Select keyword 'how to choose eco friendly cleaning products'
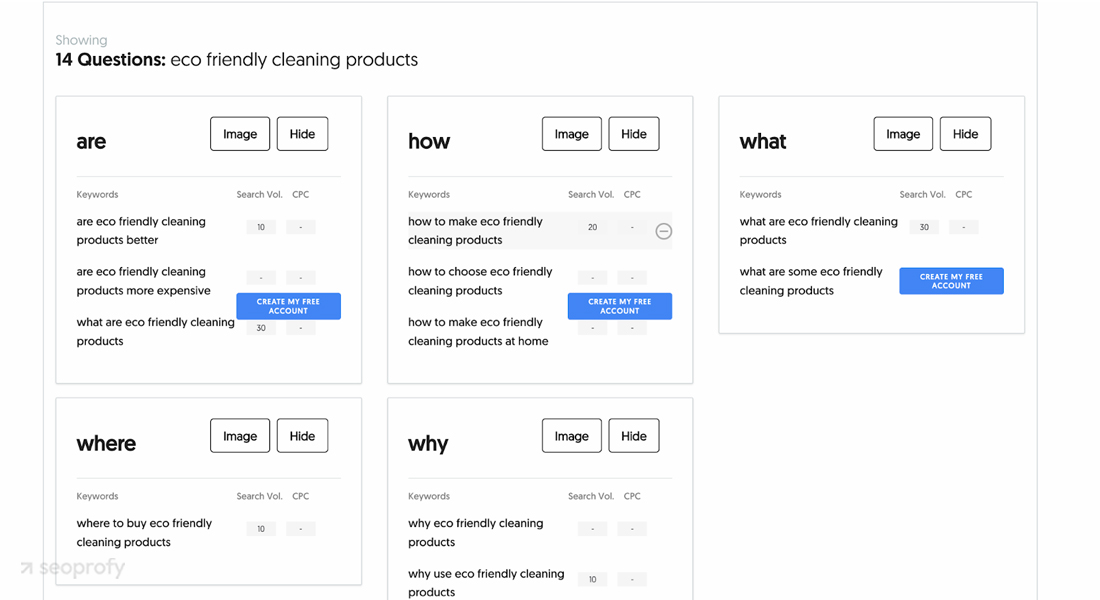The width and height of the screenshot is (1100, 600). tap(480, 281)
